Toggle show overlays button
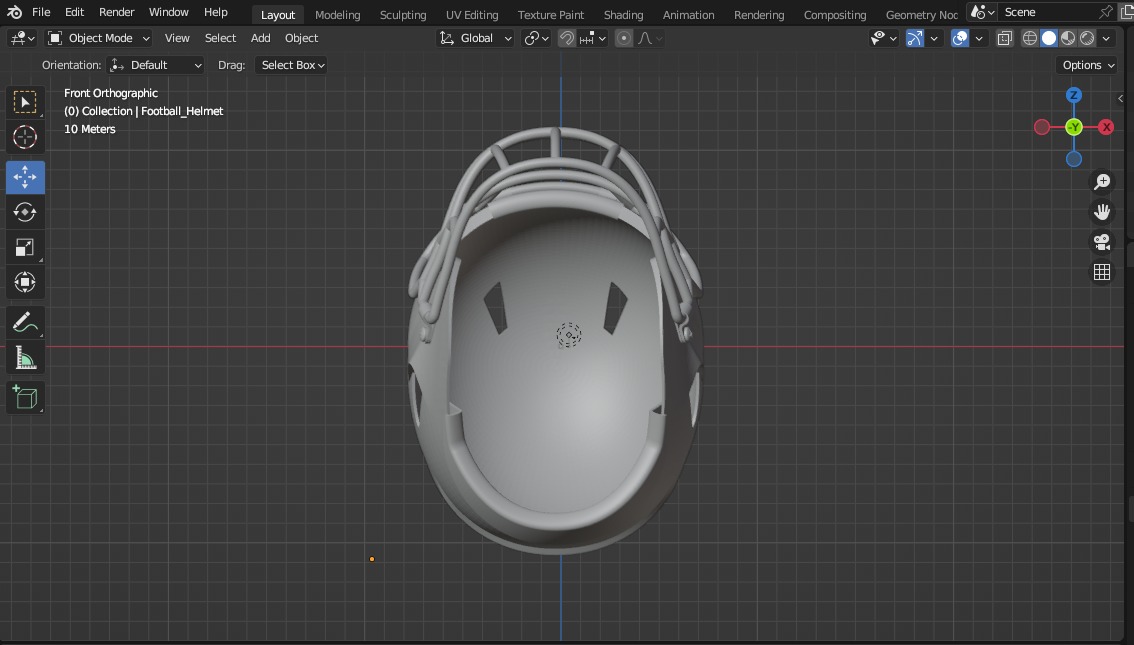 click(960, 38)
